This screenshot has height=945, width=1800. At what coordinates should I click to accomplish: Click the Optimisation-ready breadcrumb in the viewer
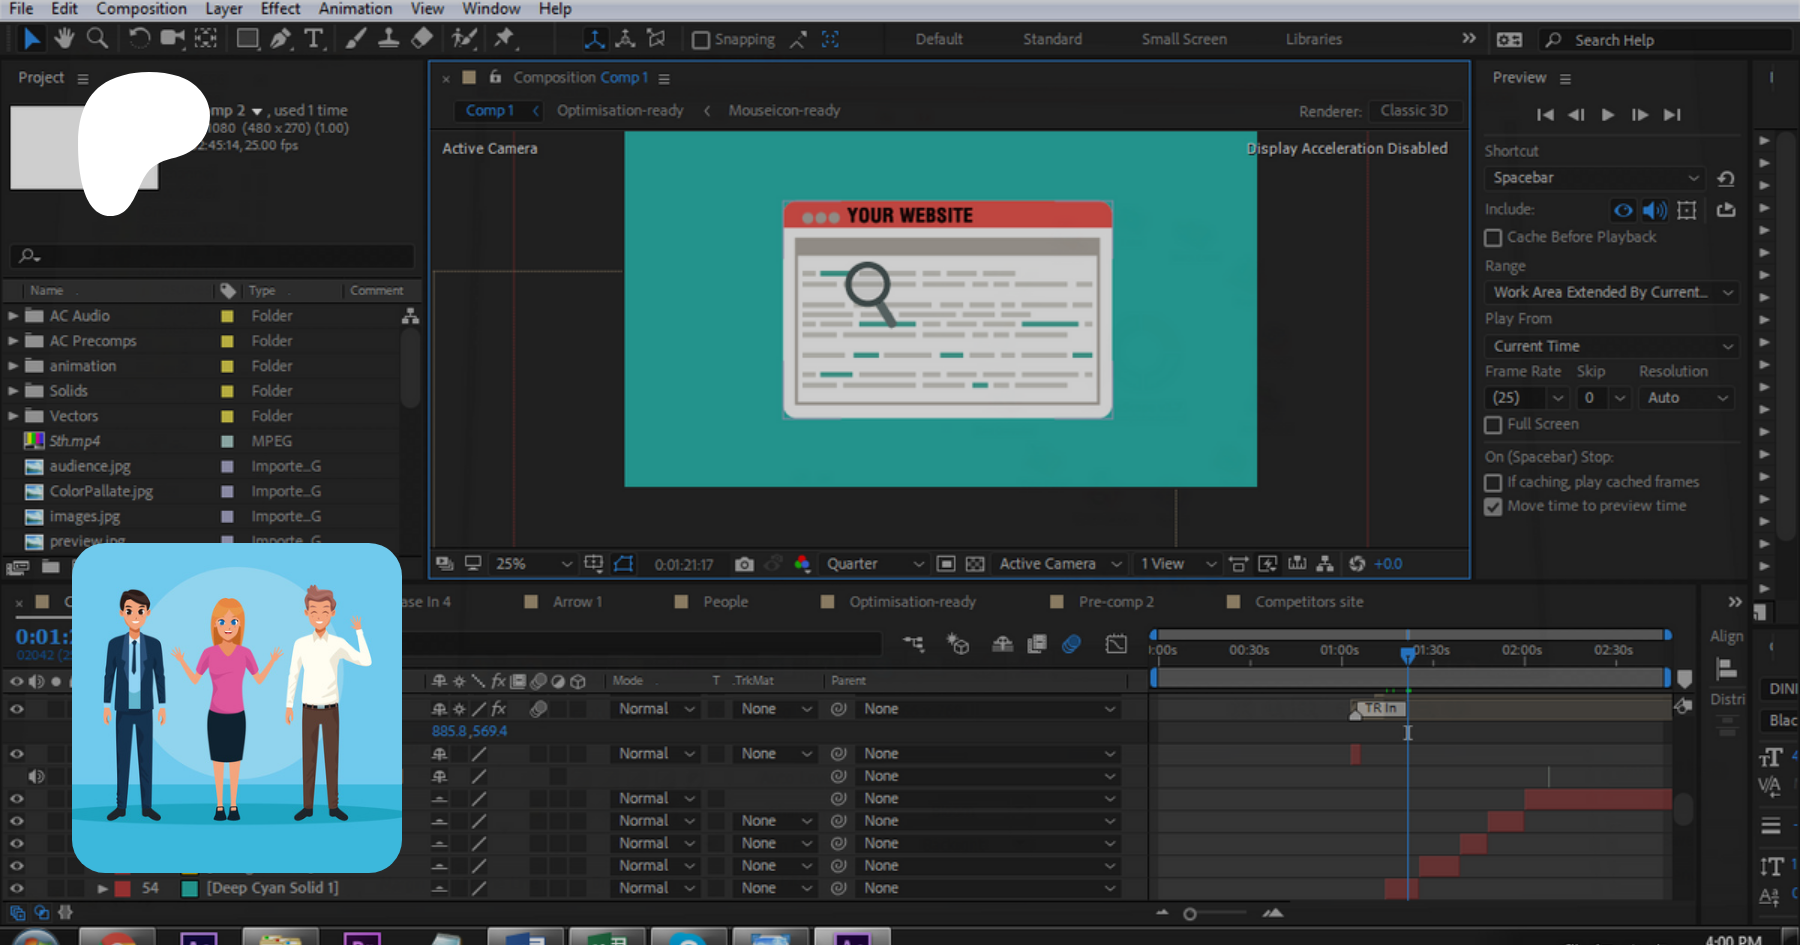pos(620,111)
